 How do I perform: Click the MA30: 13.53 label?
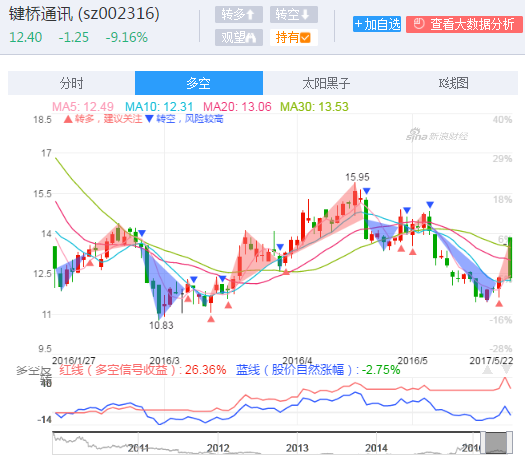314,107
